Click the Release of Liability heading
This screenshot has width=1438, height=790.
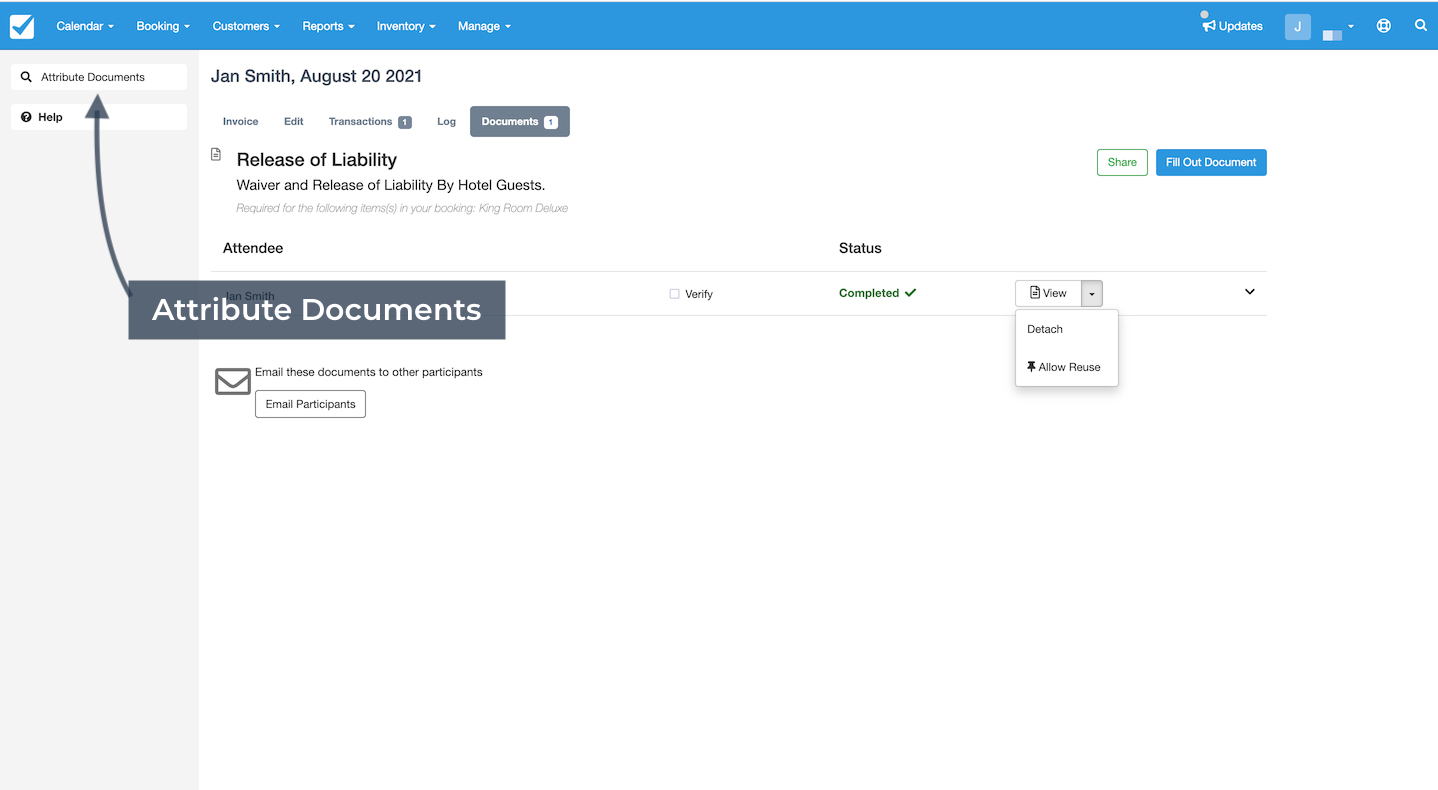(316, 160)
